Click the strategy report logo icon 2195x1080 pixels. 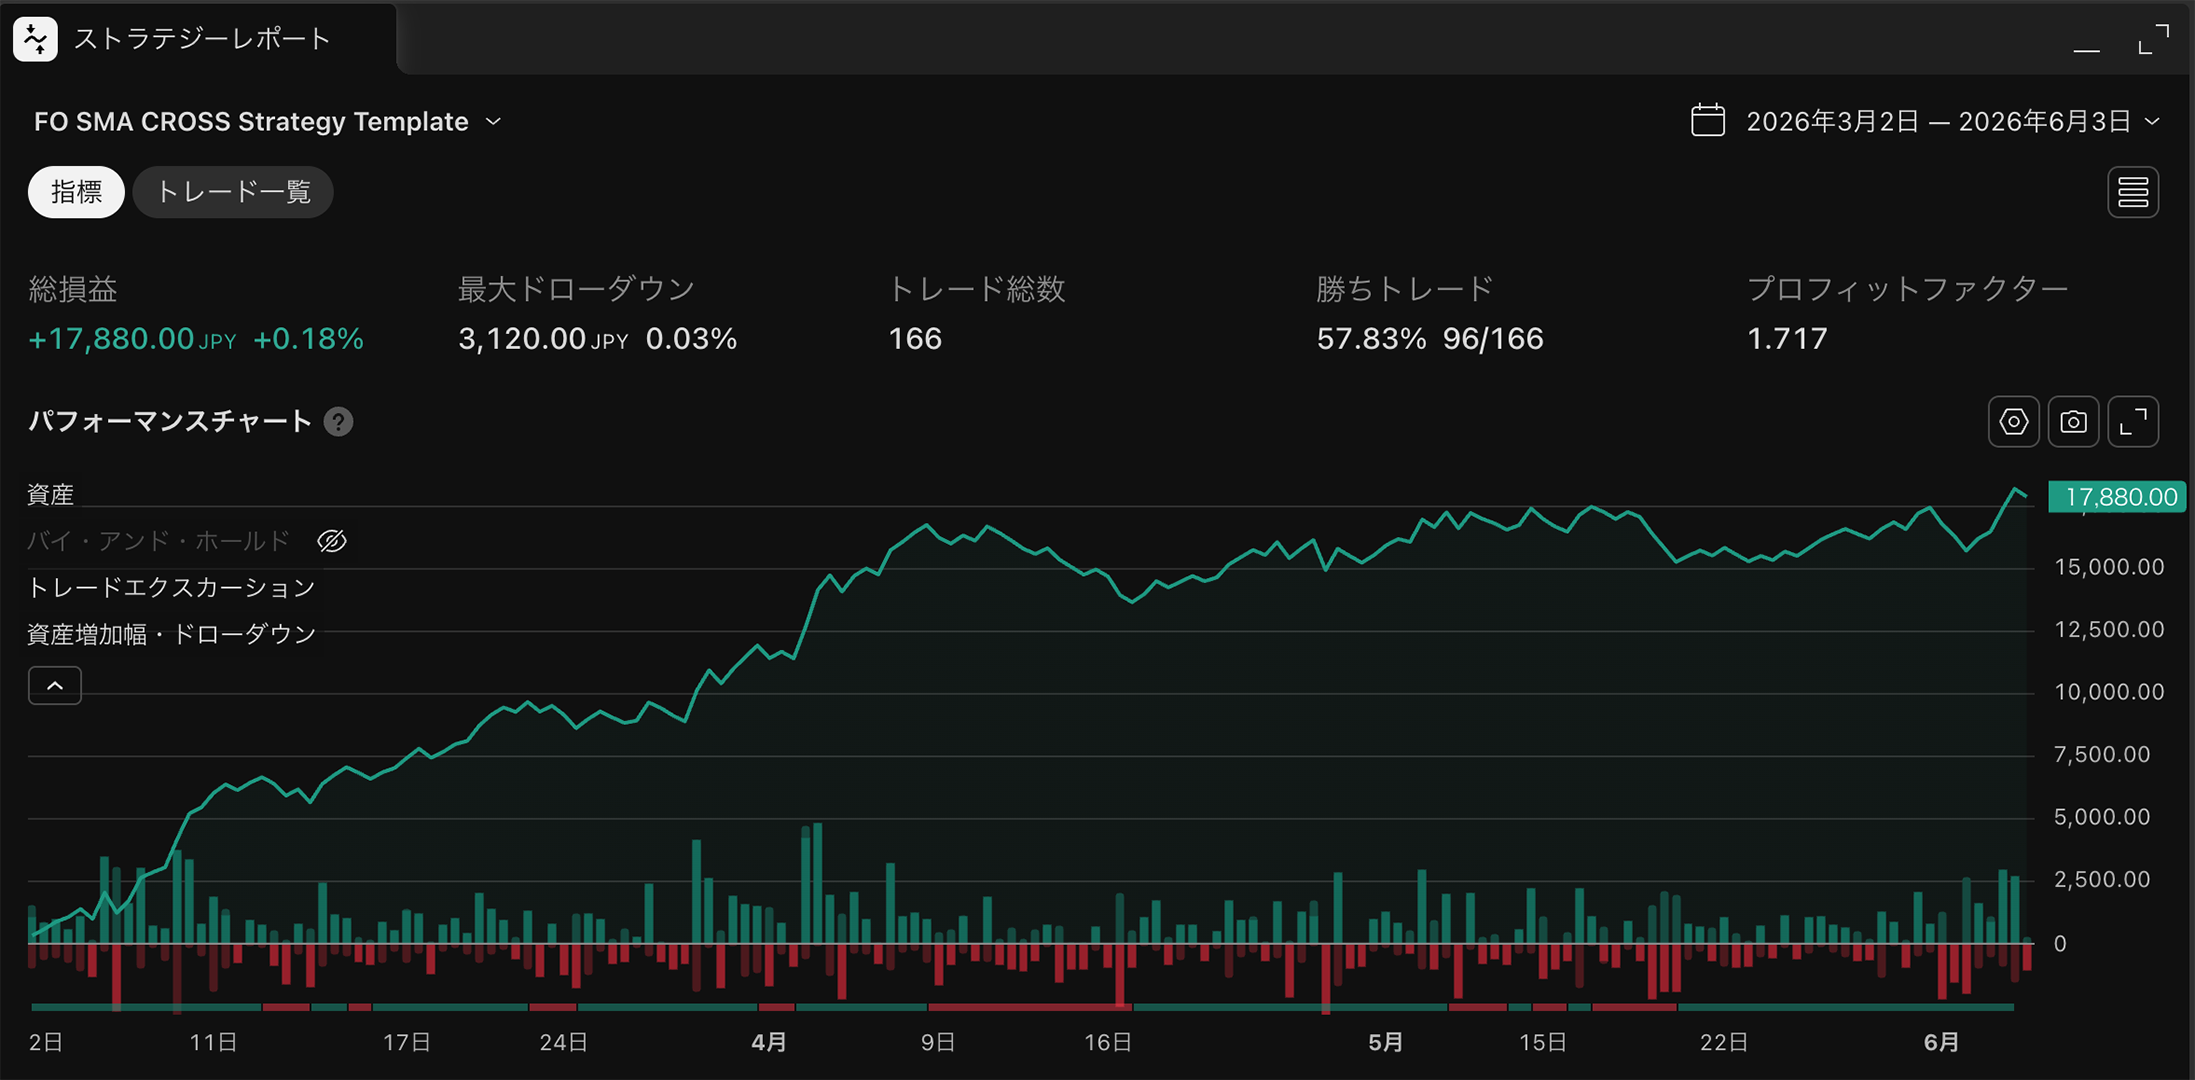click(x=35, y=39)
